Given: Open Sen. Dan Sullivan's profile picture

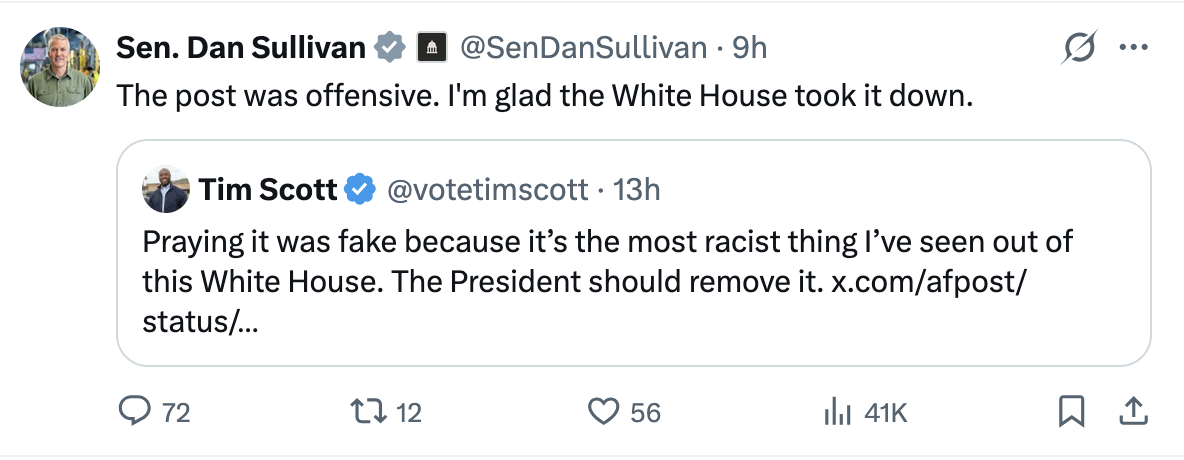Looking at the screenshot, I should point(60,67).
